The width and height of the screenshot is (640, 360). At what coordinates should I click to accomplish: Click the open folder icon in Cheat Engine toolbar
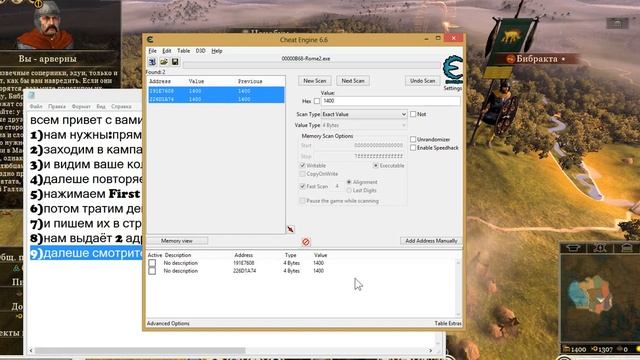pos(164,62)
